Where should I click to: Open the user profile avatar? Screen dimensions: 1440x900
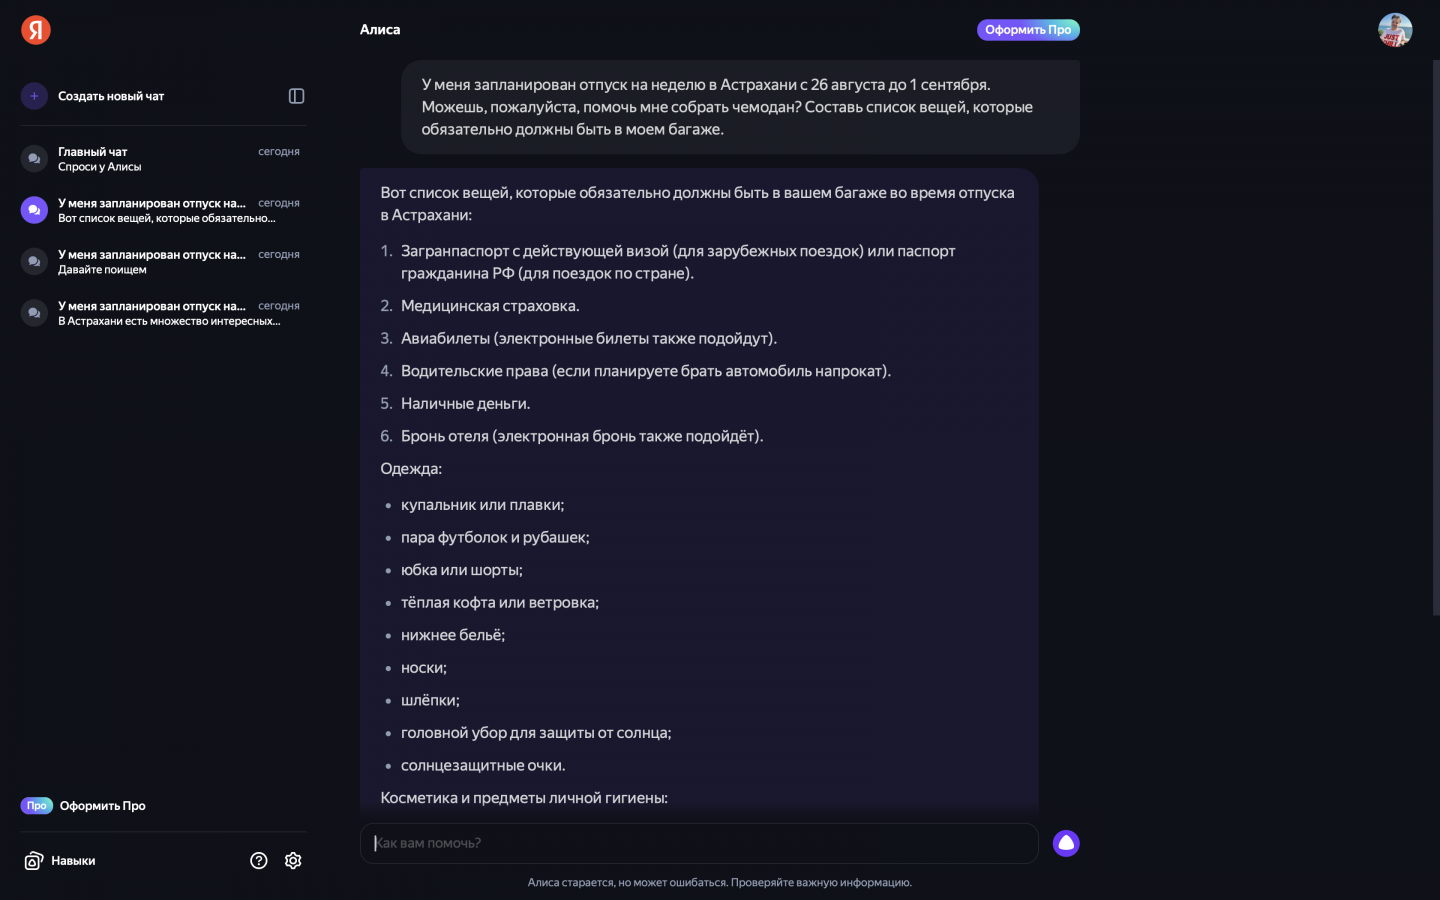1394,30
